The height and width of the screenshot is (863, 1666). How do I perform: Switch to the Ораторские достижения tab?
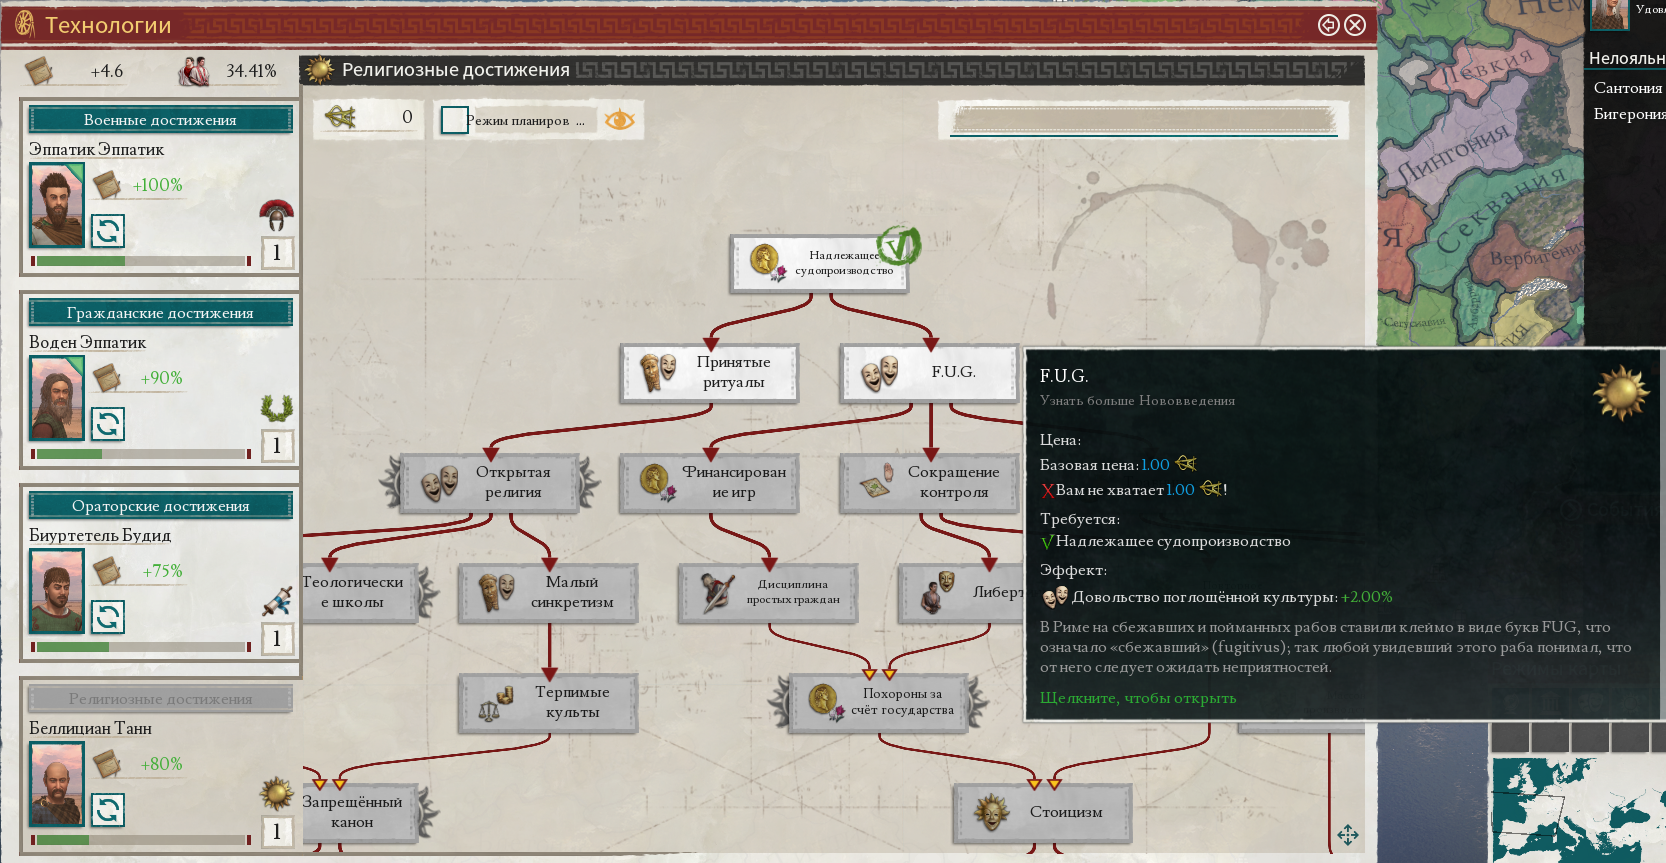coord(160,506)
